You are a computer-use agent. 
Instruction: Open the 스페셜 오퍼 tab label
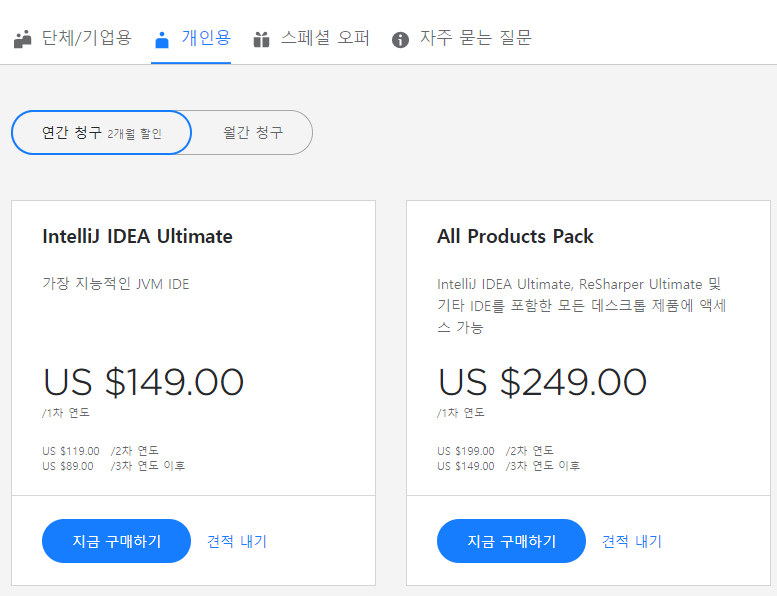click(325, 38)
